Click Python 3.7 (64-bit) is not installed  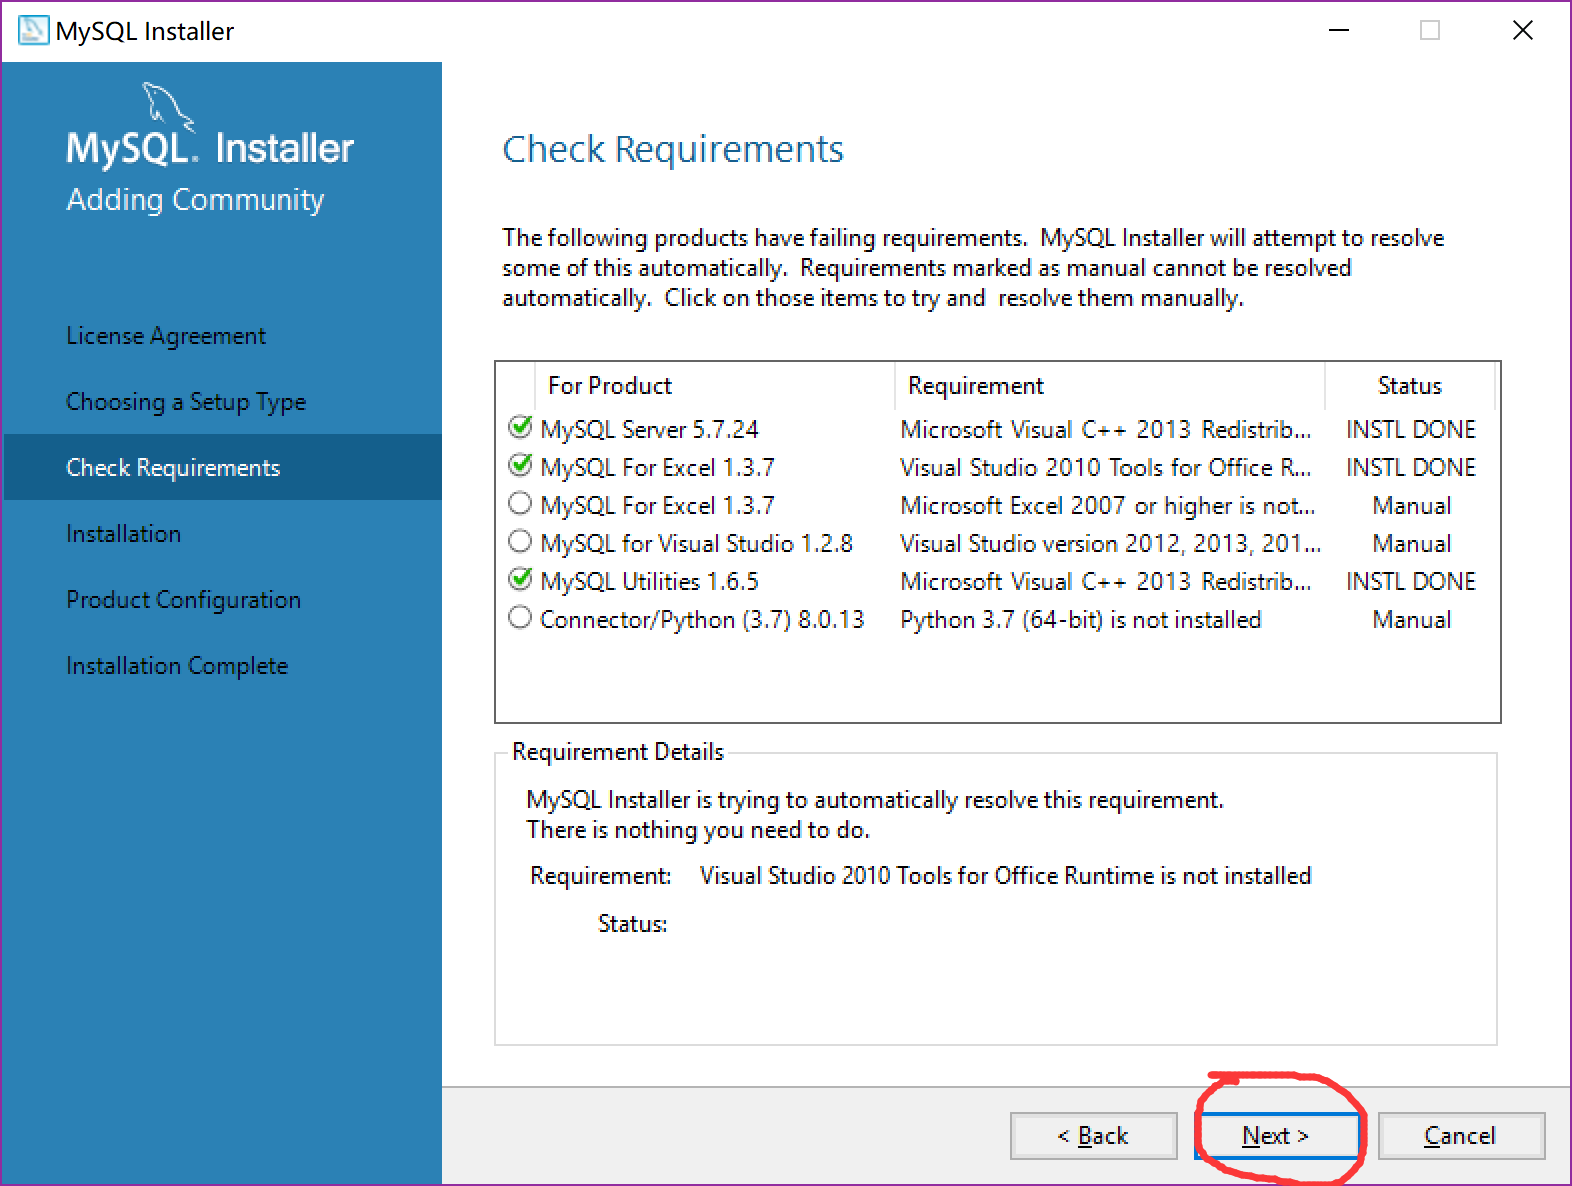[x=1080, y=619]
